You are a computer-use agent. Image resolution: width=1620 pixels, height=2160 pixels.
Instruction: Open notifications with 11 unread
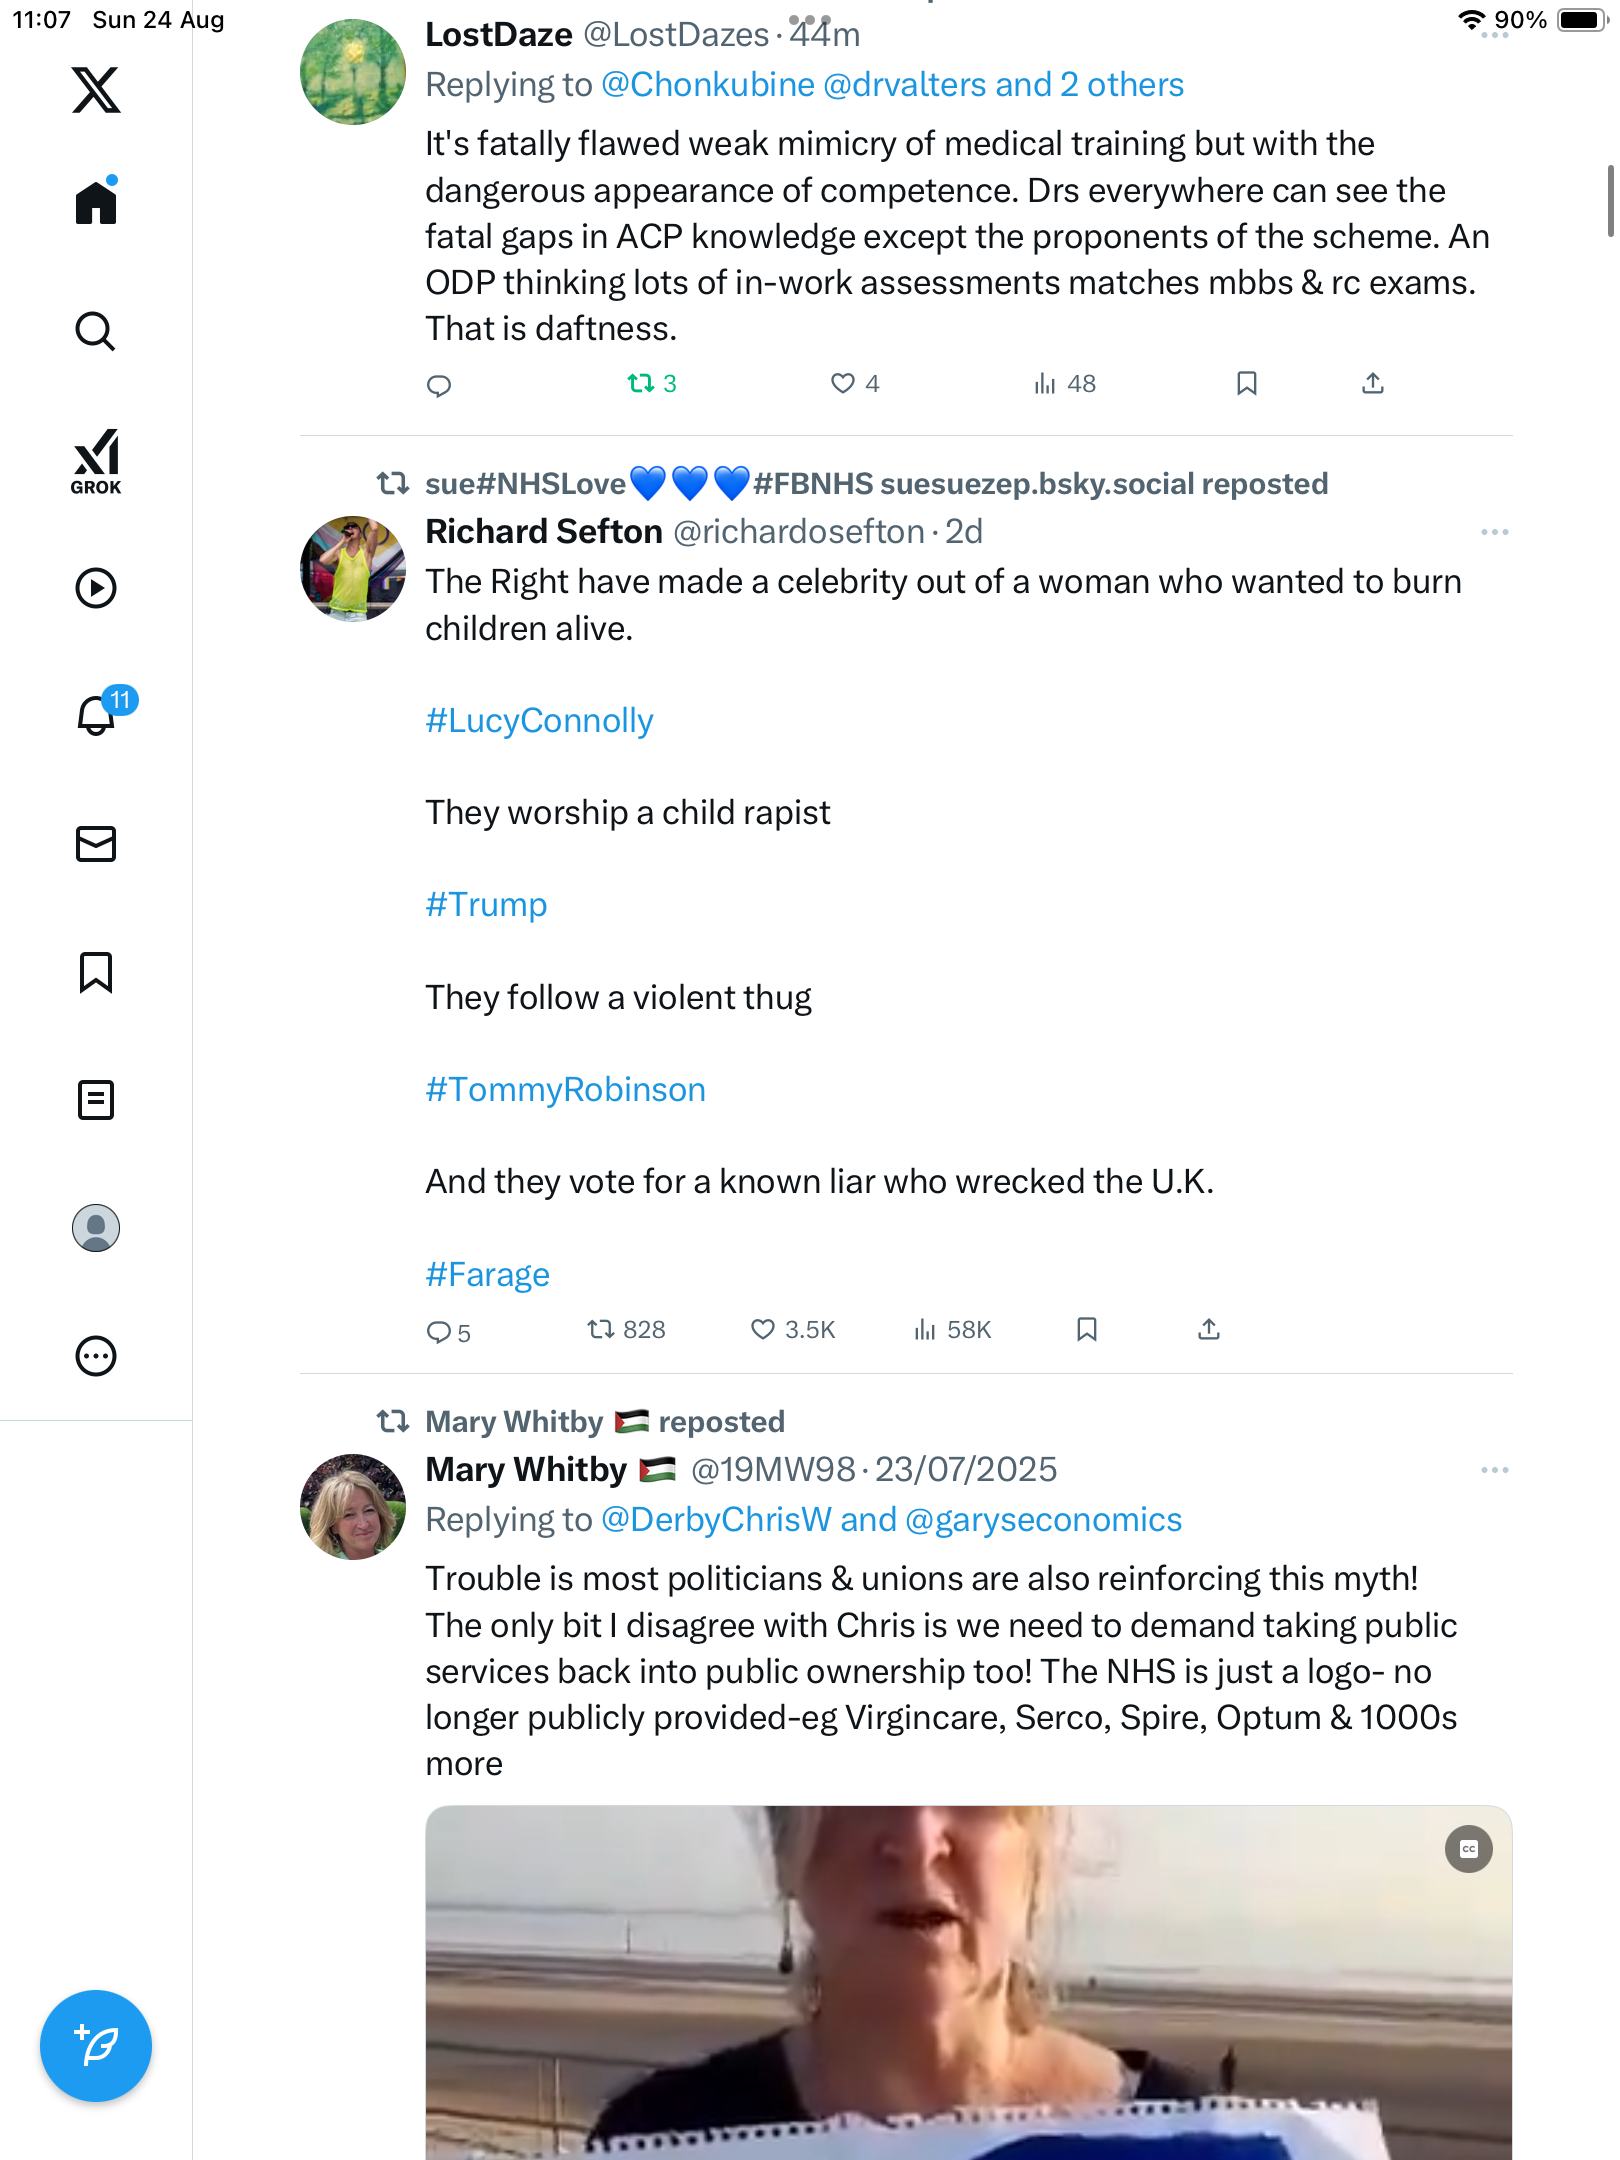click(x=98, y=714)
